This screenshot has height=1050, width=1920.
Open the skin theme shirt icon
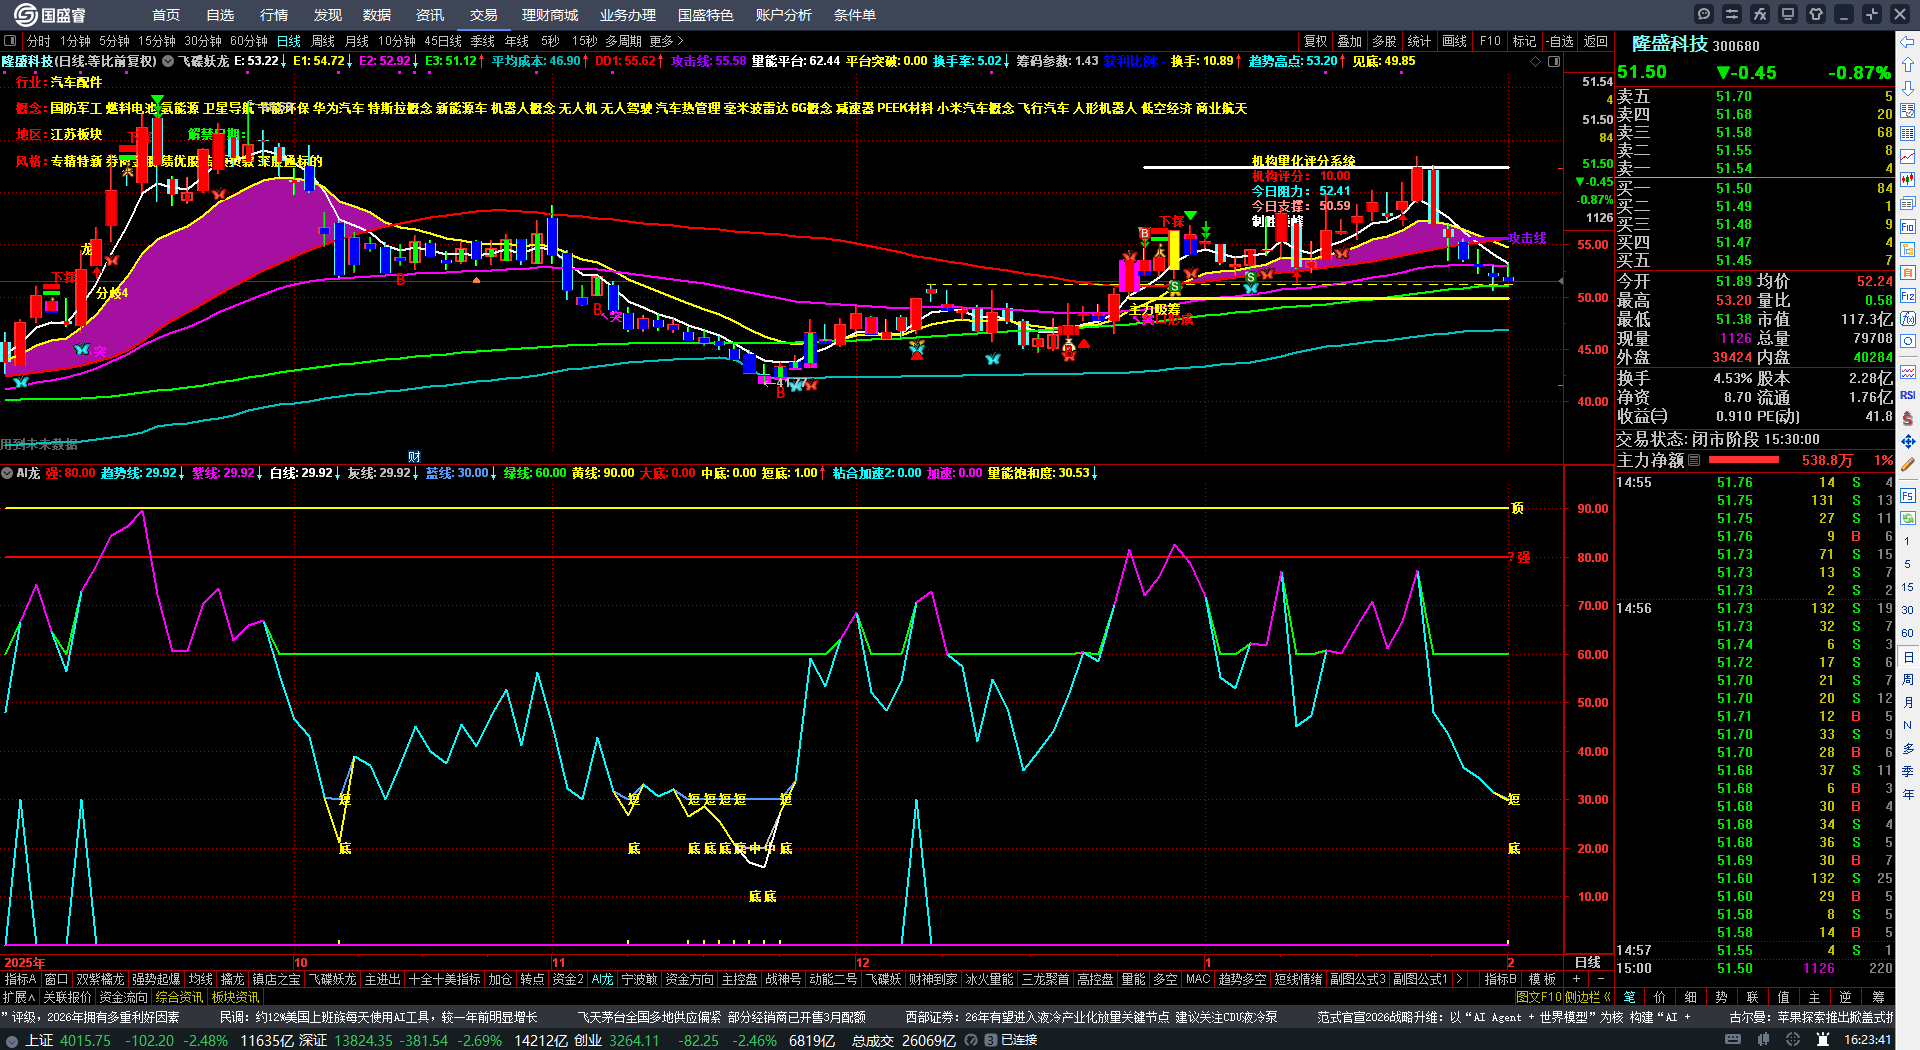point(1816,14)
